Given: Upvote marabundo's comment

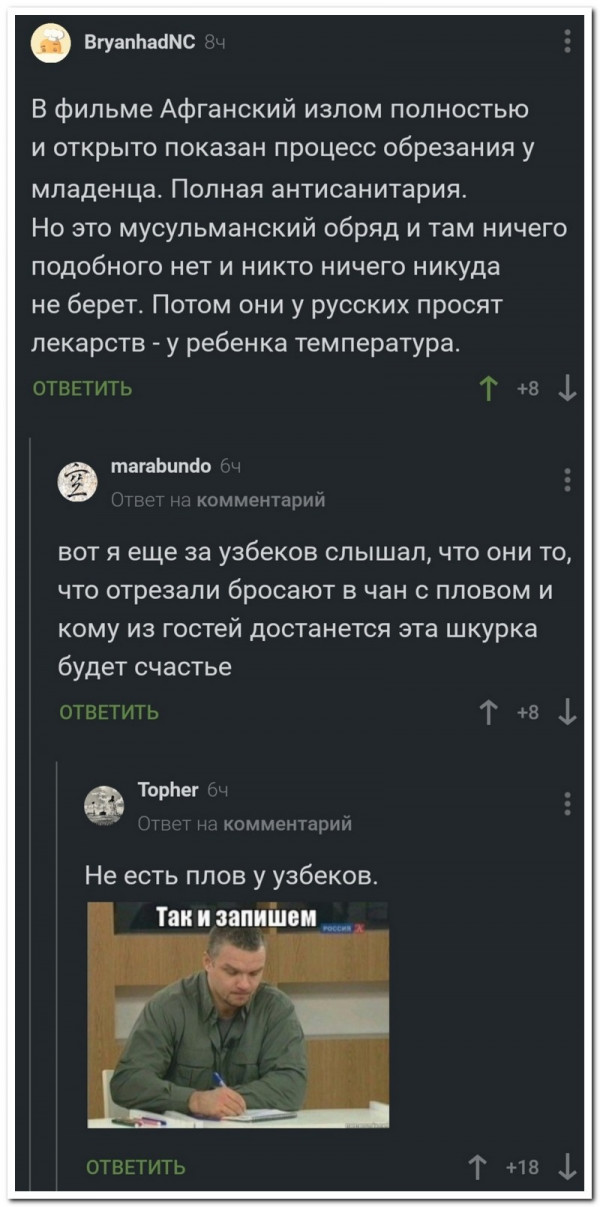Looking at the screenshot, I should click(489, 712).
